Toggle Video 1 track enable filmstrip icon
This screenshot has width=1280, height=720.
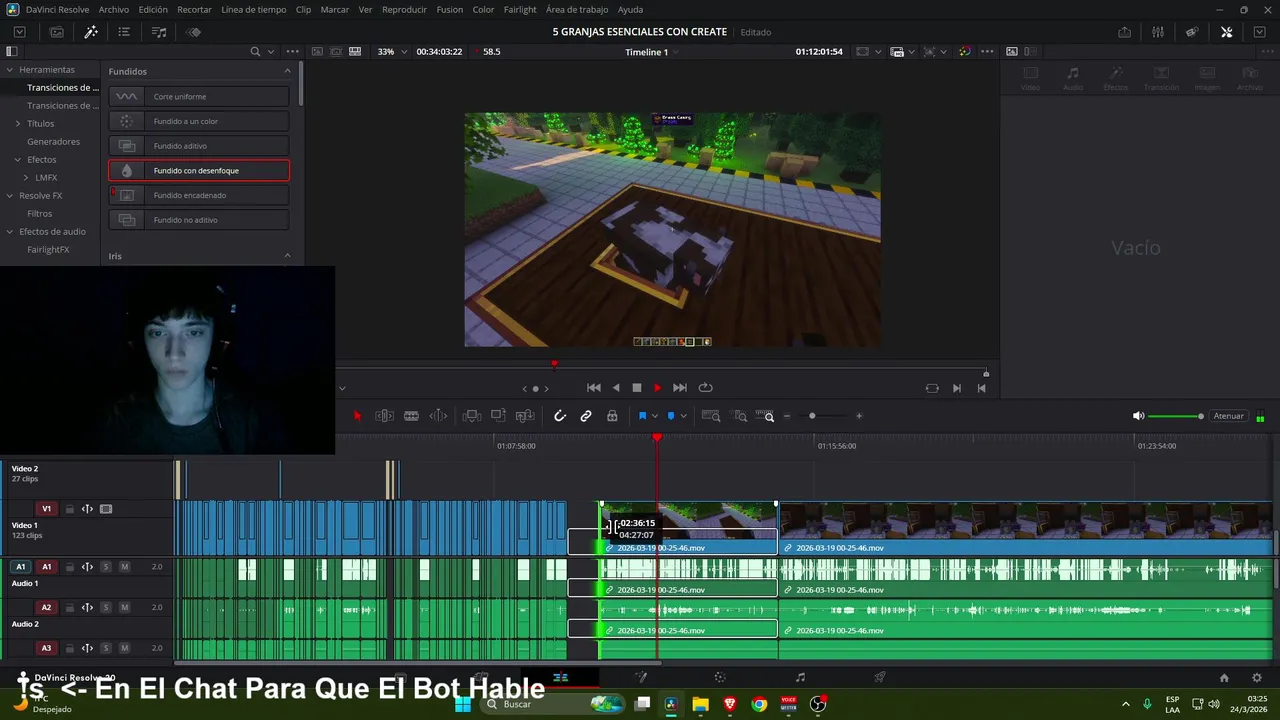pyautogui.click(x=106, y=509)
